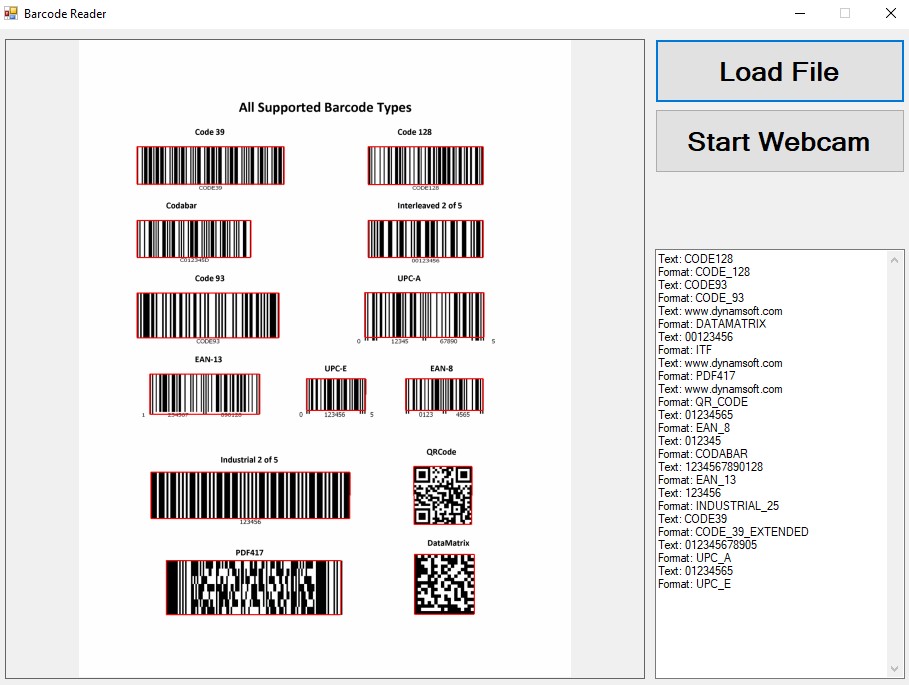The width and height of the screenshot is (909, 685).
Task: Minimize the Barcode Reader window
Action: click(x=800, y=14)
